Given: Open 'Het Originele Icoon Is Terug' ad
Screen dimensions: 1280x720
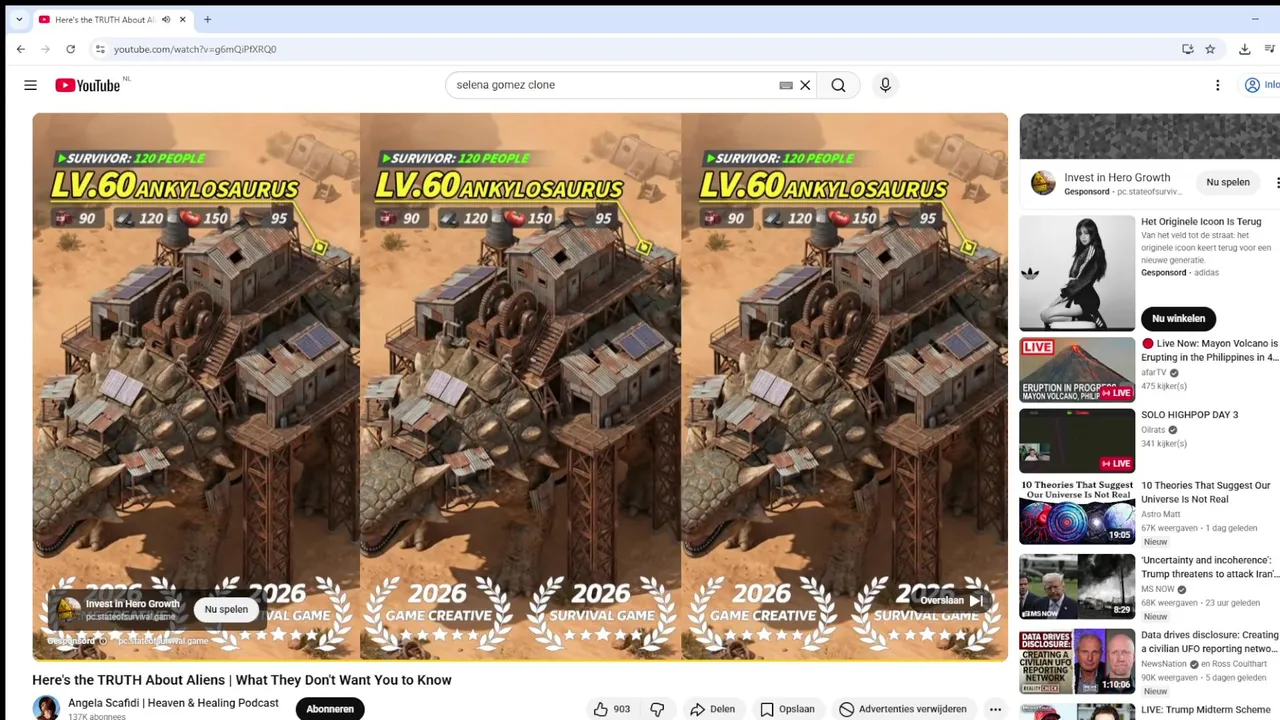Looking at the screenshot, I should [x=1201, y=222].
